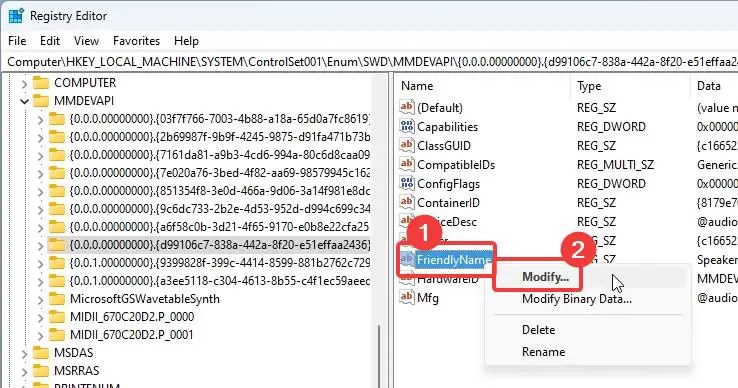This screenshot has height=388, width=738.
Task: Expand the {a6f58c0b-3d21 subkey
Action: (40, 227)
